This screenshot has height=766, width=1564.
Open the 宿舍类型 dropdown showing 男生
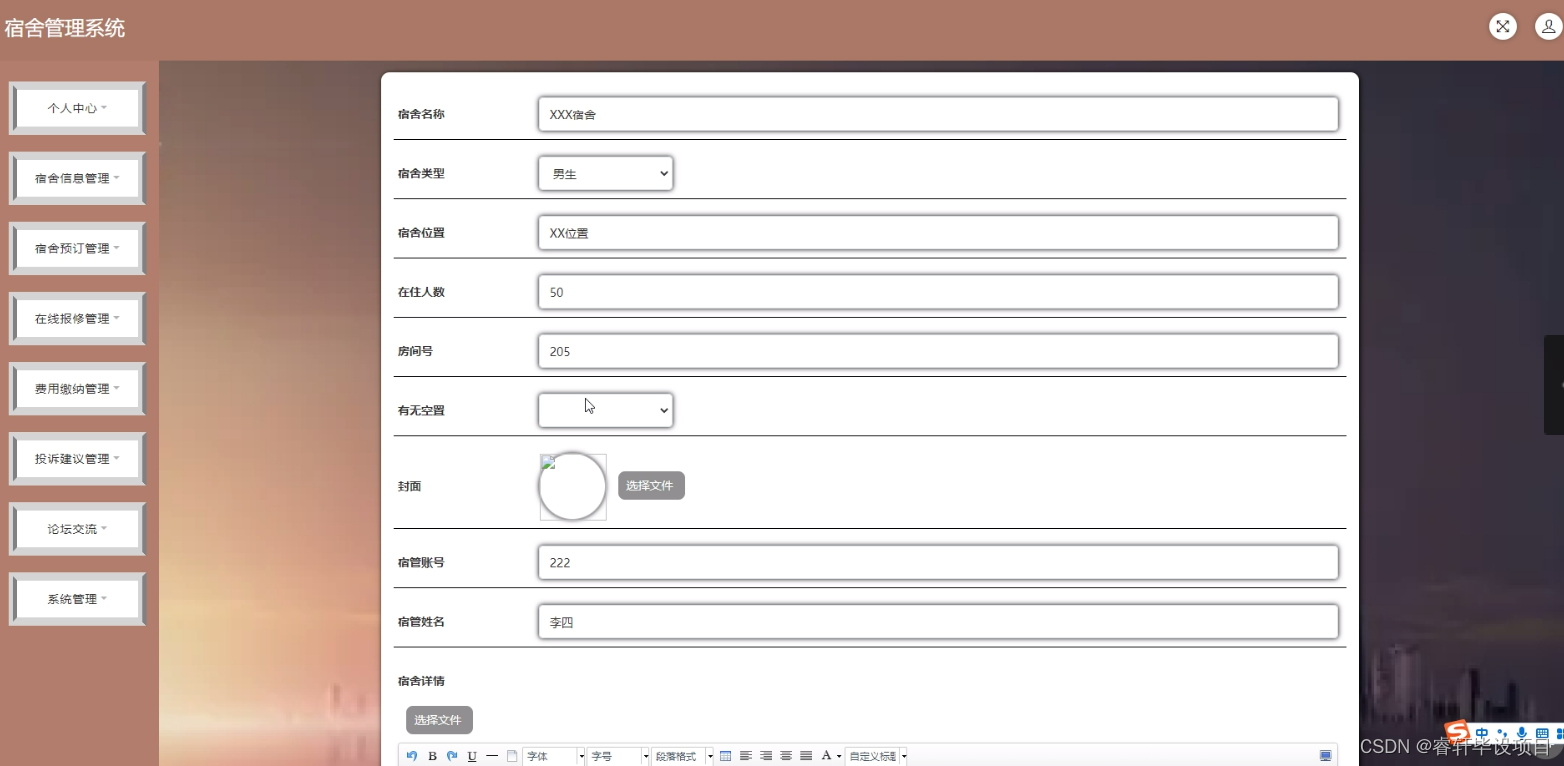[x=605, y=173]
